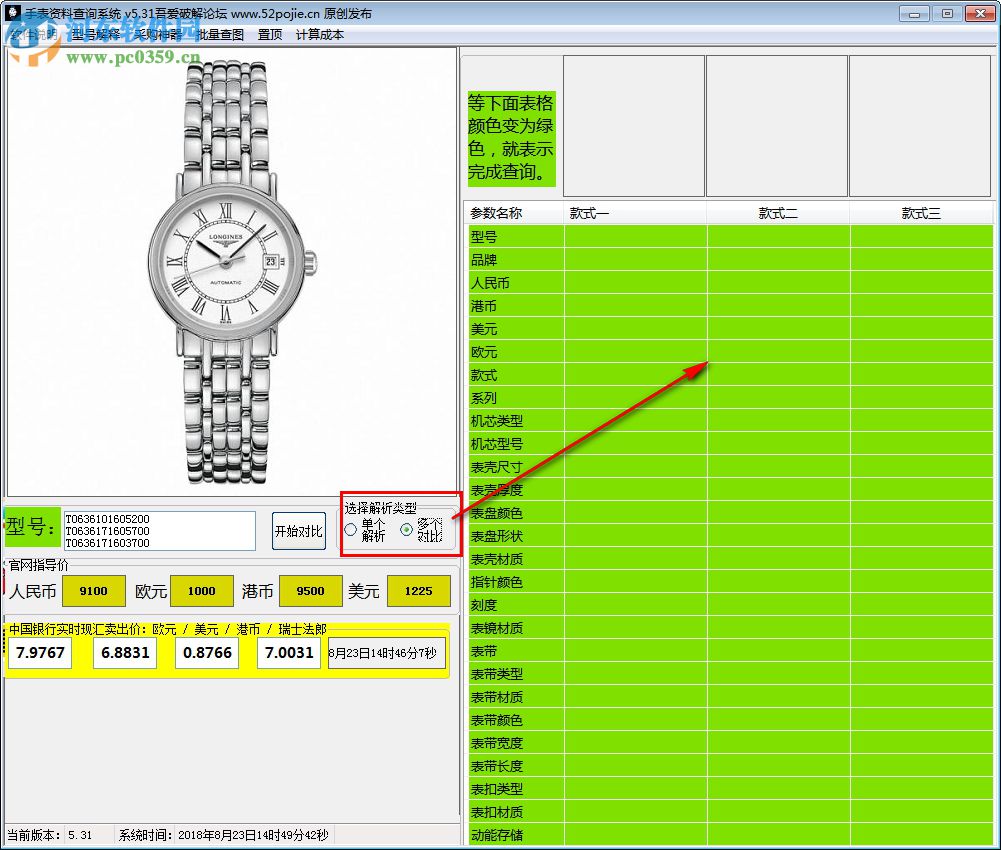Click the 参数名称 column header

tap(514, 213)
